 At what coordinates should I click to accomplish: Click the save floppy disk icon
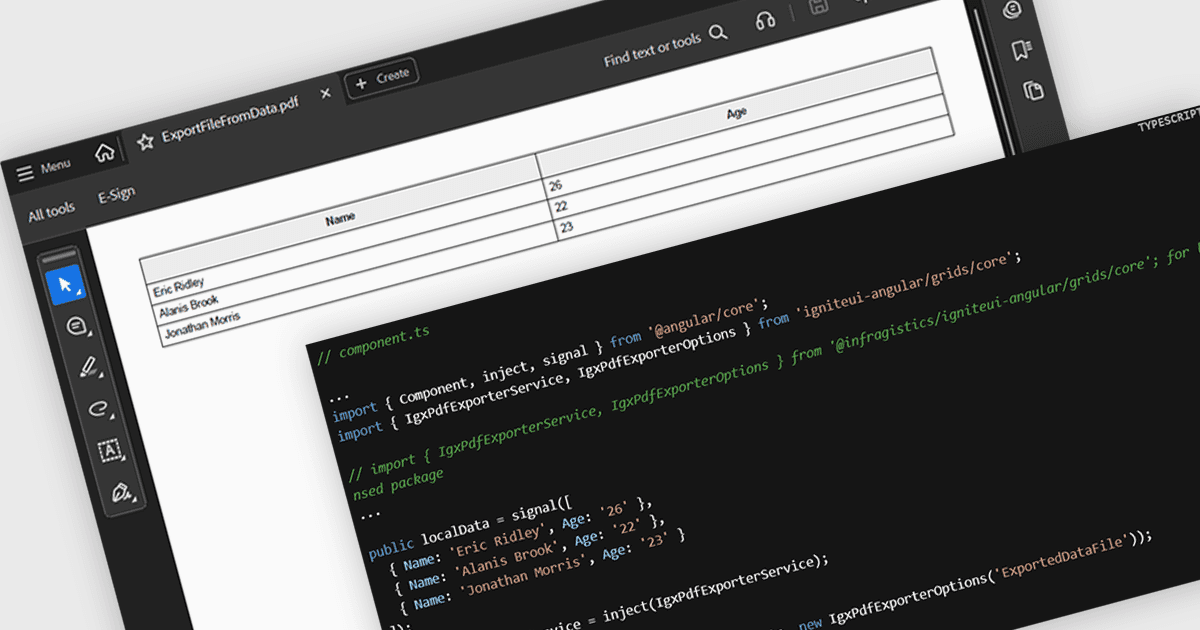[818, 7]
